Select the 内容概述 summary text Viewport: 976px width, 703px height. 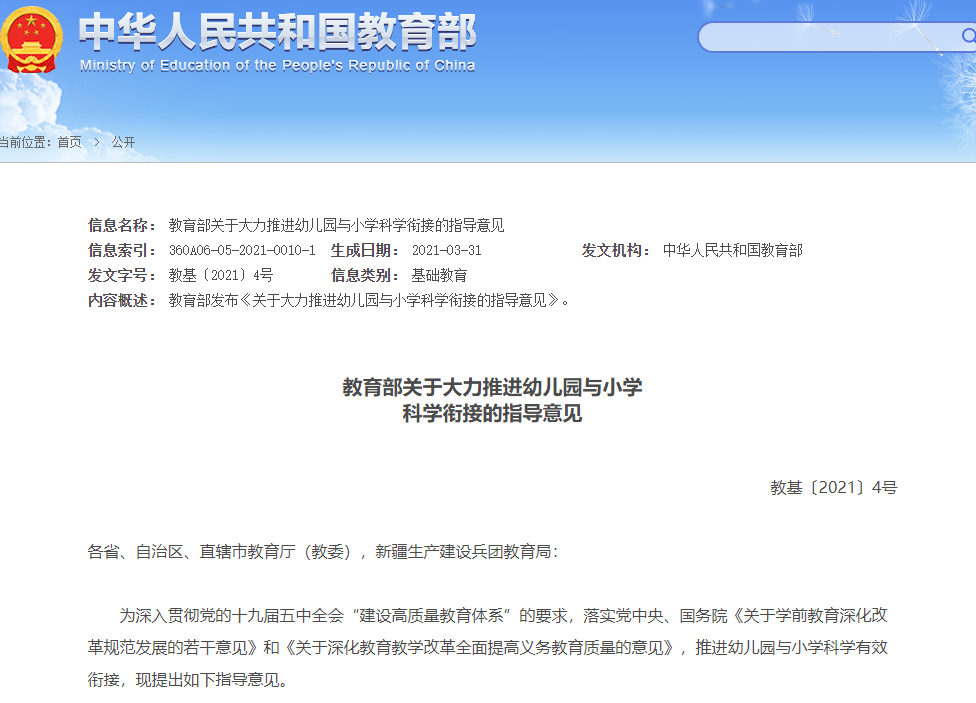coord(369,301)
